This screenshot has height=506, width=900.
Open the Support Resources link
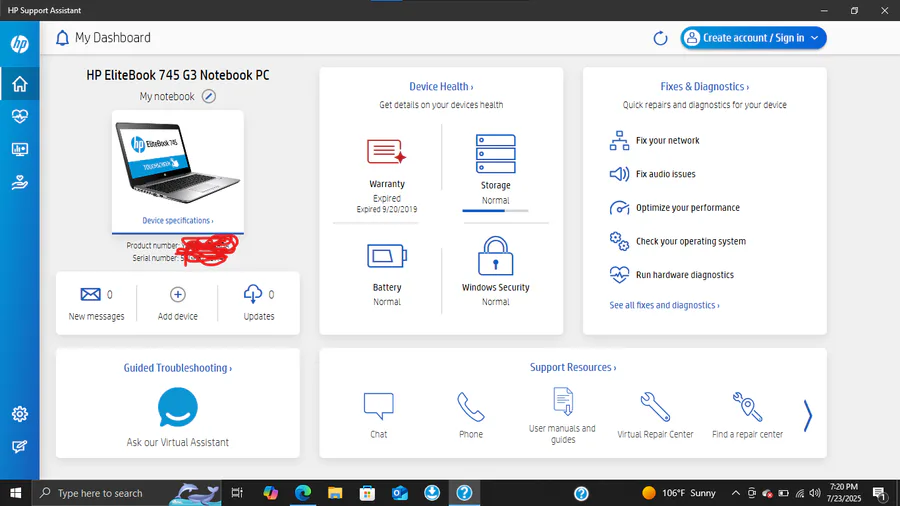pyautogui.click(x=573, y=367)
